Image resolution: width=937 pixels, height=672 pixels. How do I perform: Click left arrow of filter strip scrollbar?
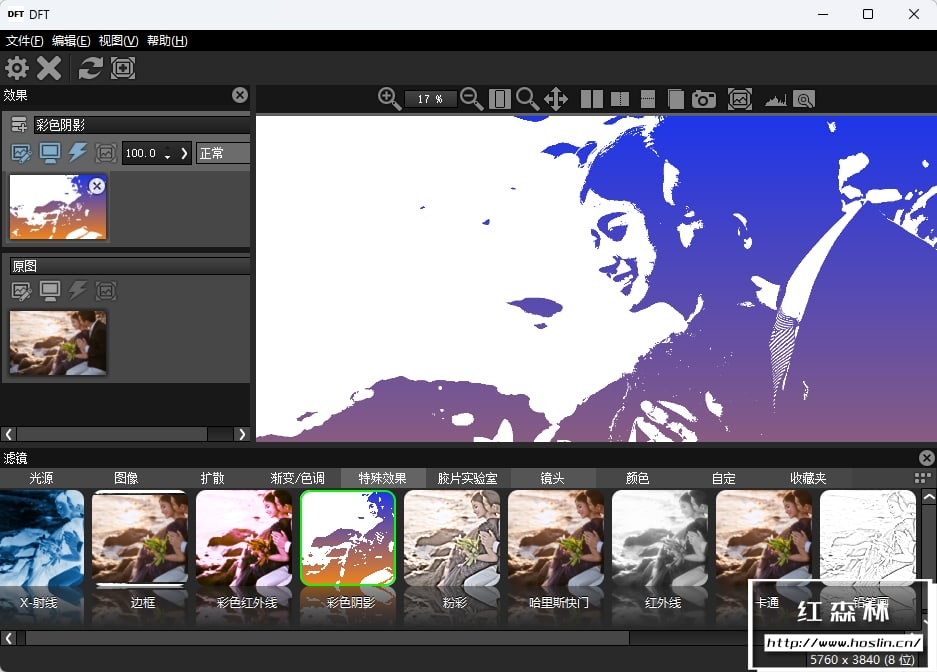click(x=8, y=638)
